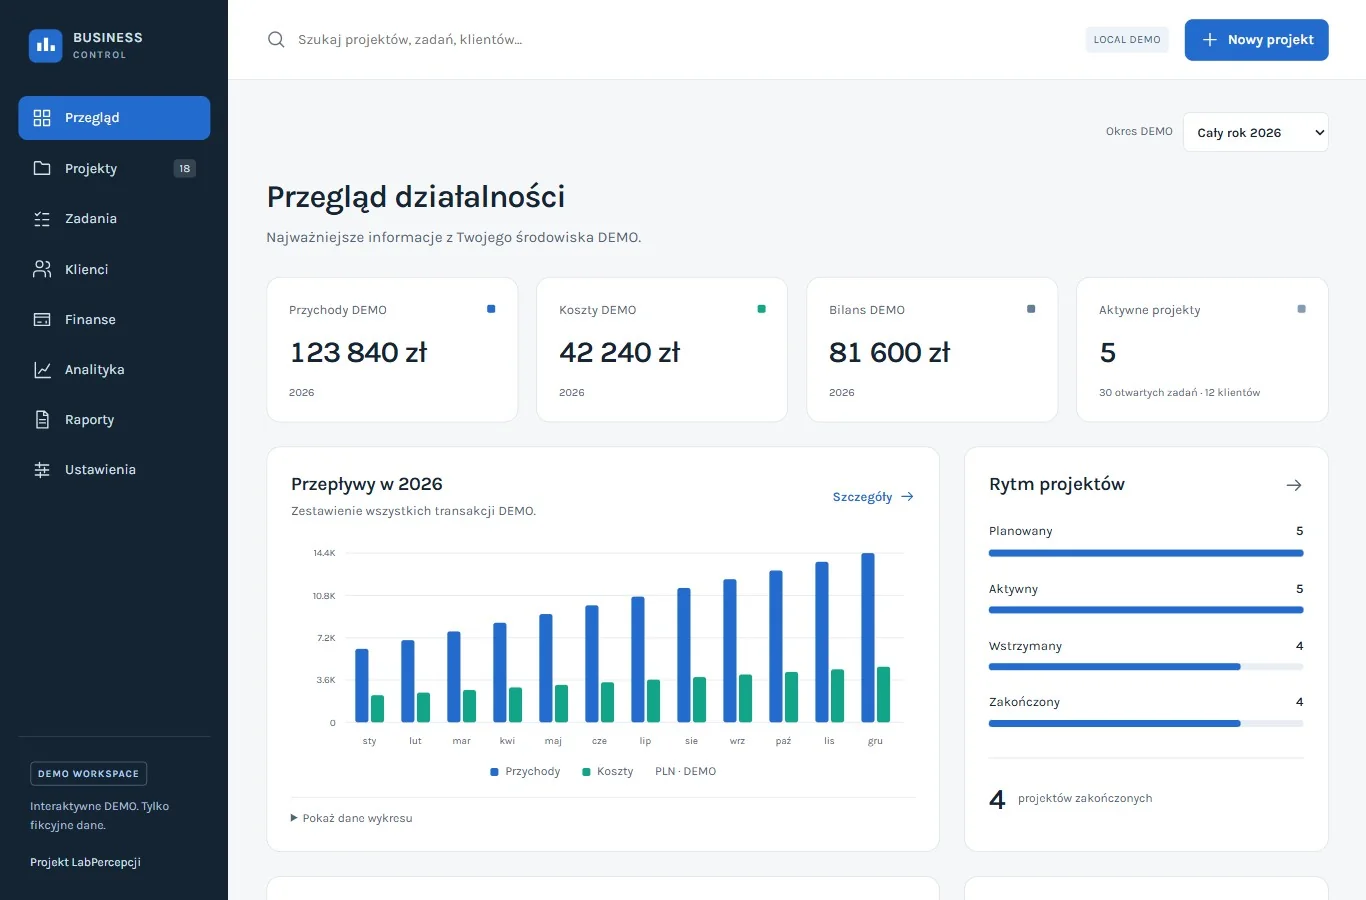Screen dimensions: 1366x900
Task: Click the gru revenue bar in chart
Action: pyautogui.click(x=868, y=638)
